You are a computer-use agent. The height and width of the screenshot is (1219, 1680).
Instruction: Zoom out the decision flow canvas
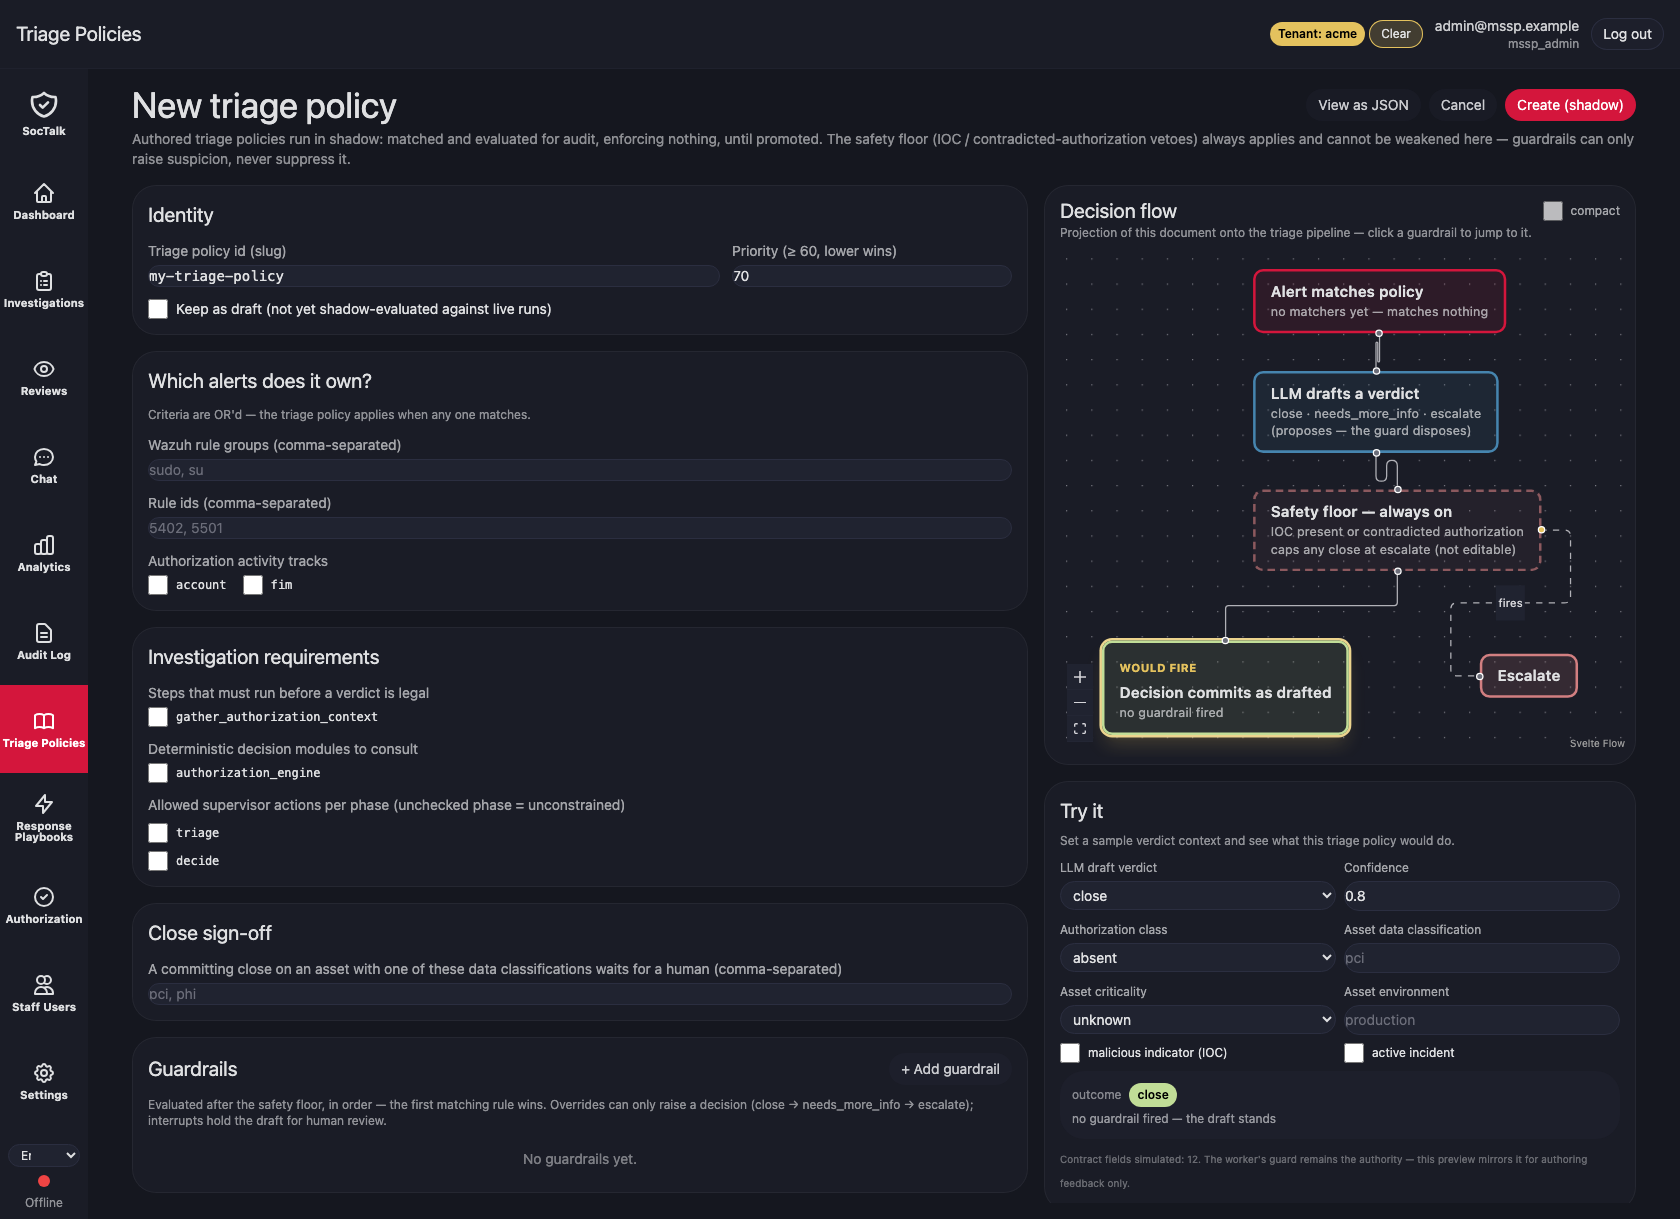[1080, 703]
